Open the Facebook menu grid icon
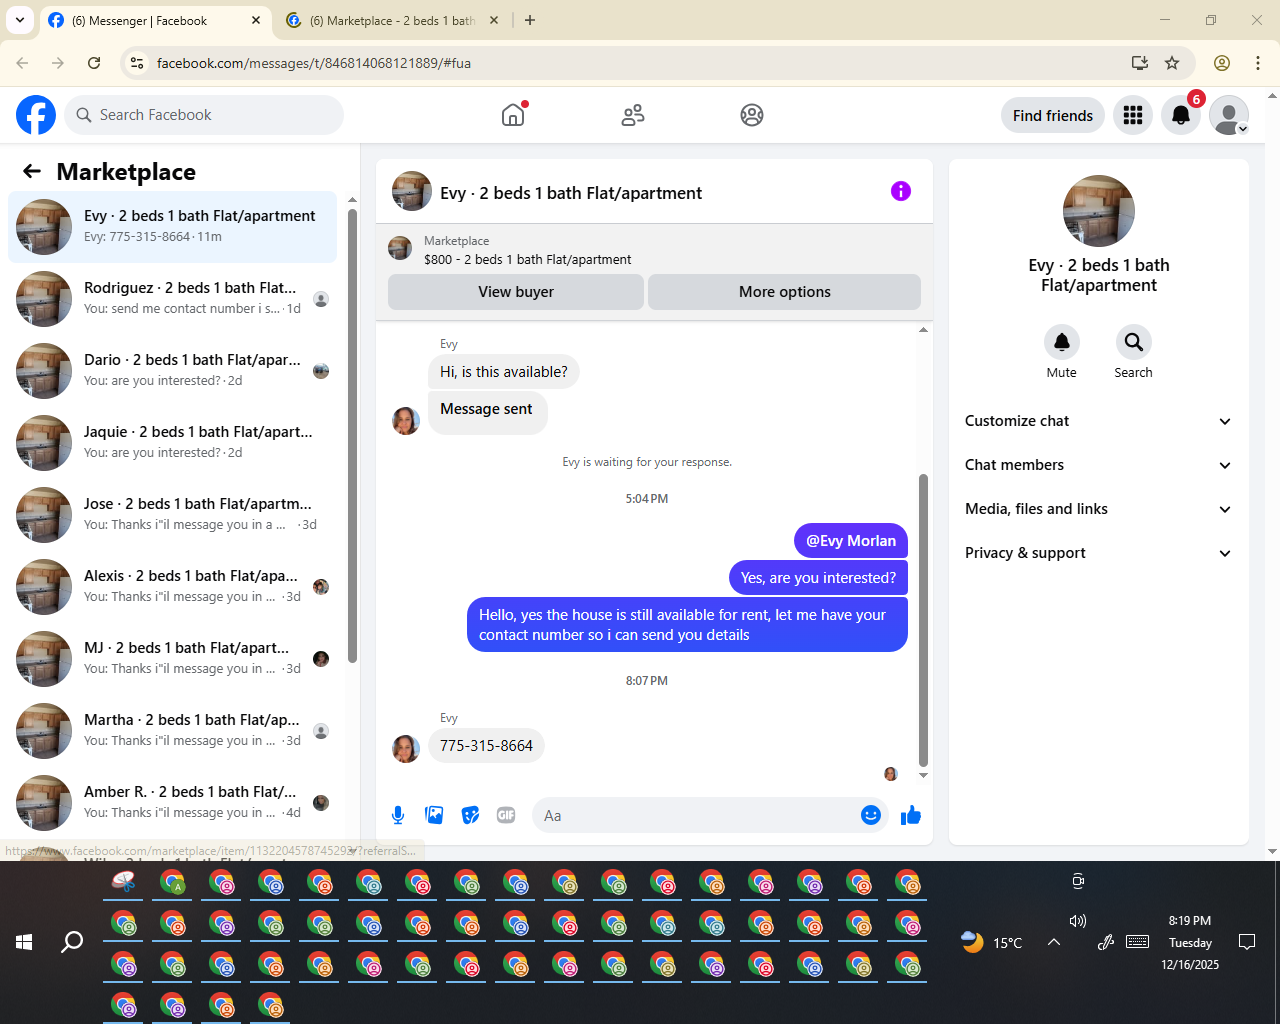 (1133, 115)
